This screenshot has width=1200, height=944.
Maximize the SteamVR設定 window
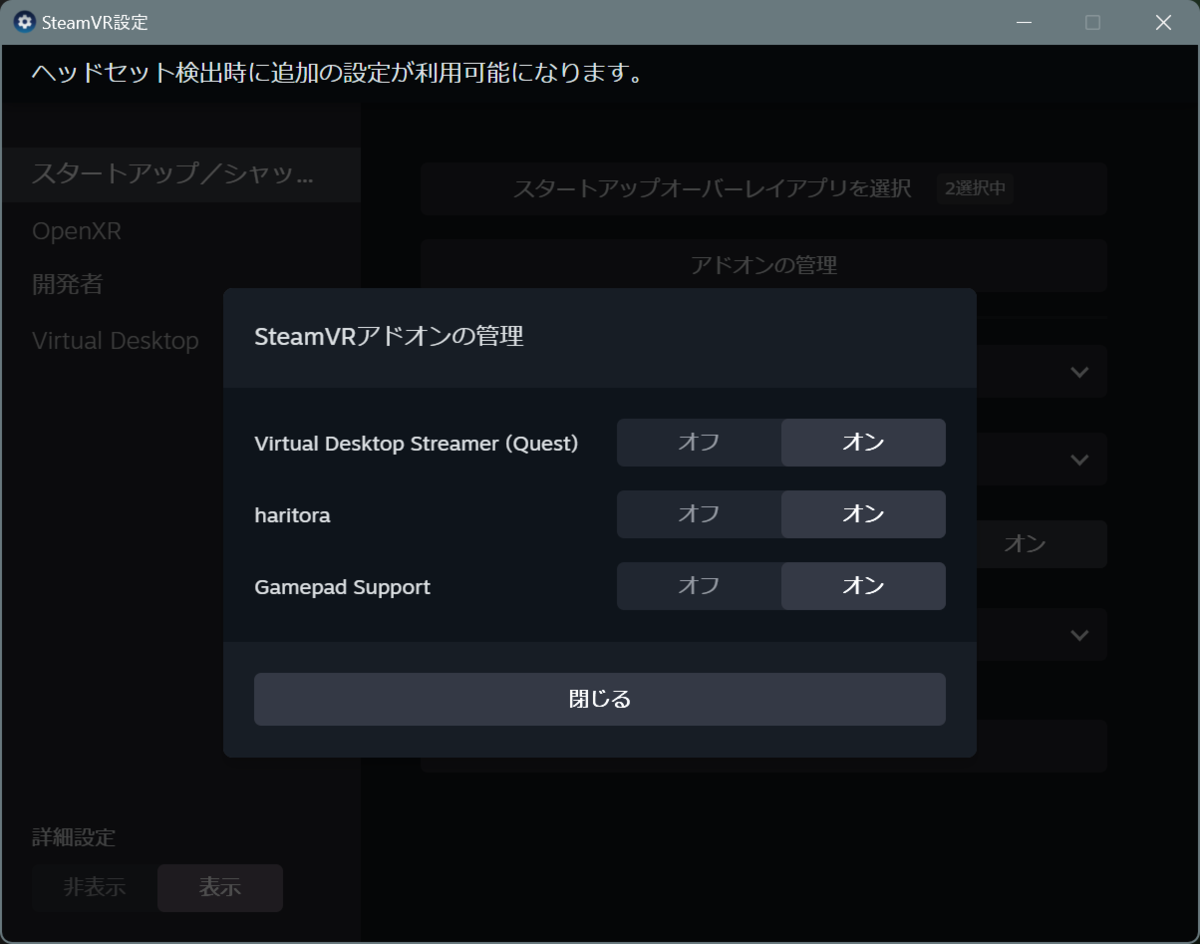[1093, 22]
